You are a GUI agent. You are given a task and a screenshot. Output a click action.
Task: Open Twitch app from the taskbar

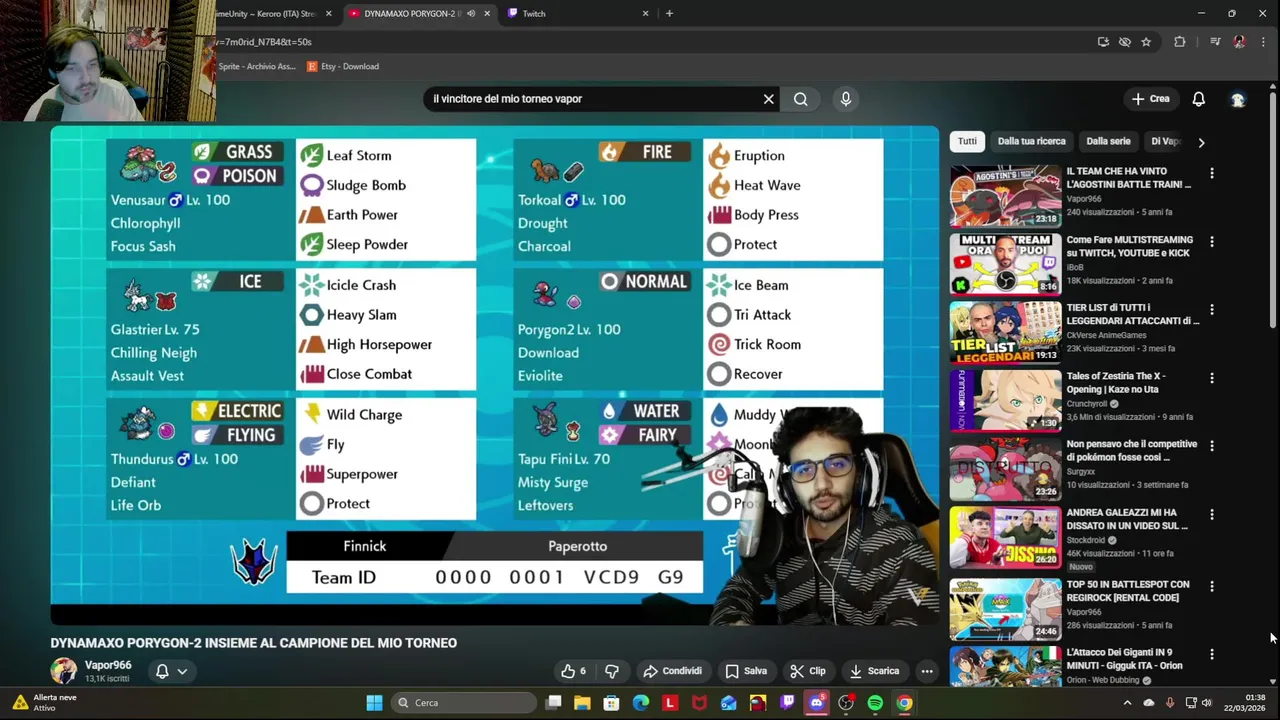coord(787,703)
